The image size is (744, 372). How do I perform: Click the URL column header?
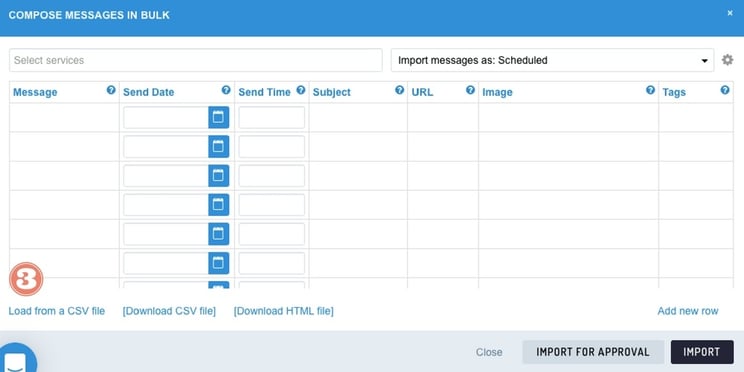422,93
